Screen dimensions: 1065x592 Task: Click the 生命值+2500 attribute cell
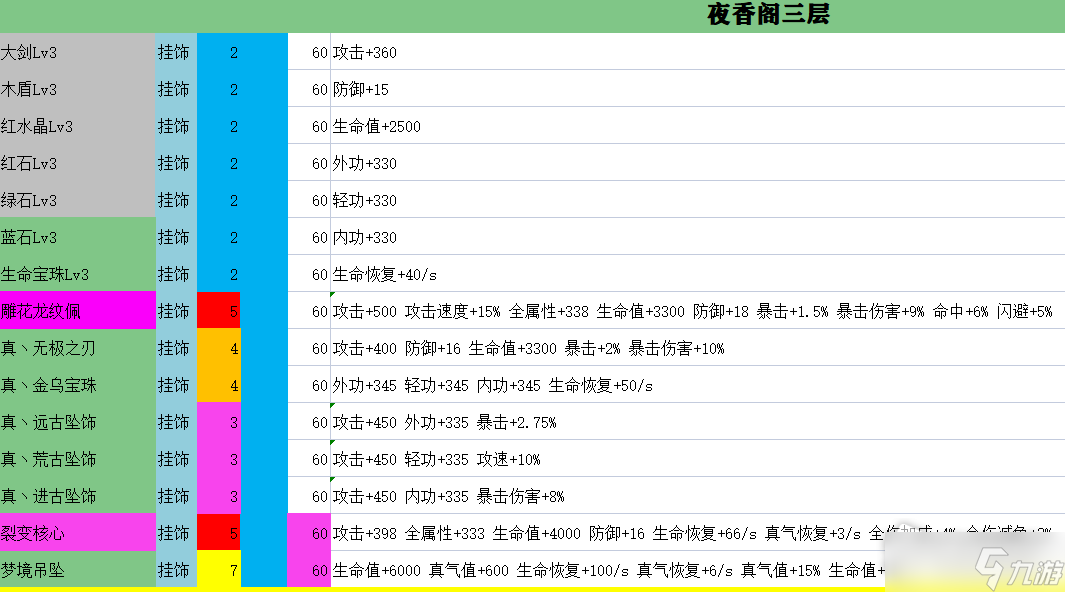(698, 126)
